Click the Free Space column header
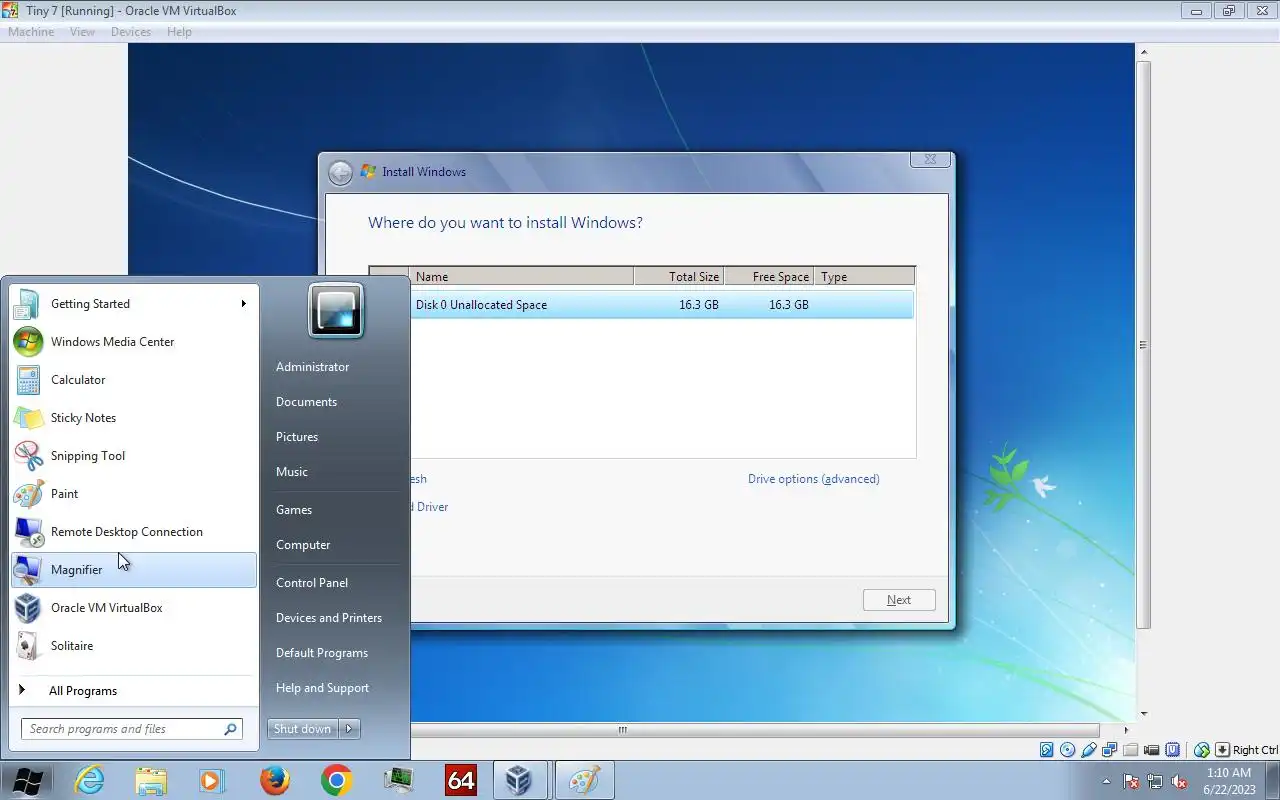Screen dimensions: 1280x800 769,277
